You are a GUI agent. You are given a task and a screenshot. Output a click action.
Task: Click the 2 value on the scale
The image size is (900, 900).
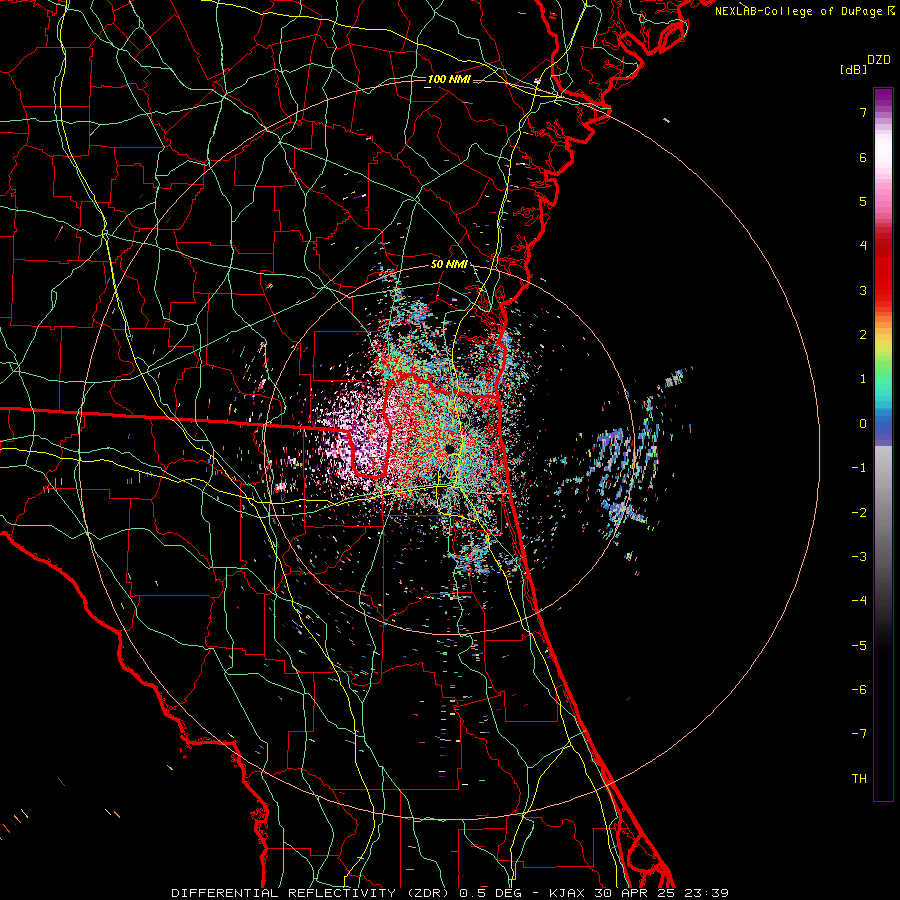click(863, 335)
